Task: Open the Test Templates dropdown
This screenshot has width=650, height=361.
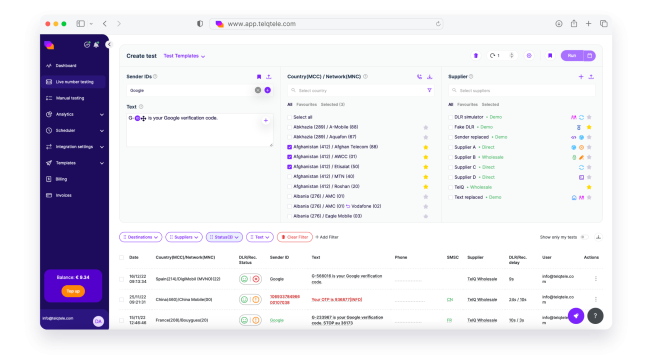Action: point(184,56)
